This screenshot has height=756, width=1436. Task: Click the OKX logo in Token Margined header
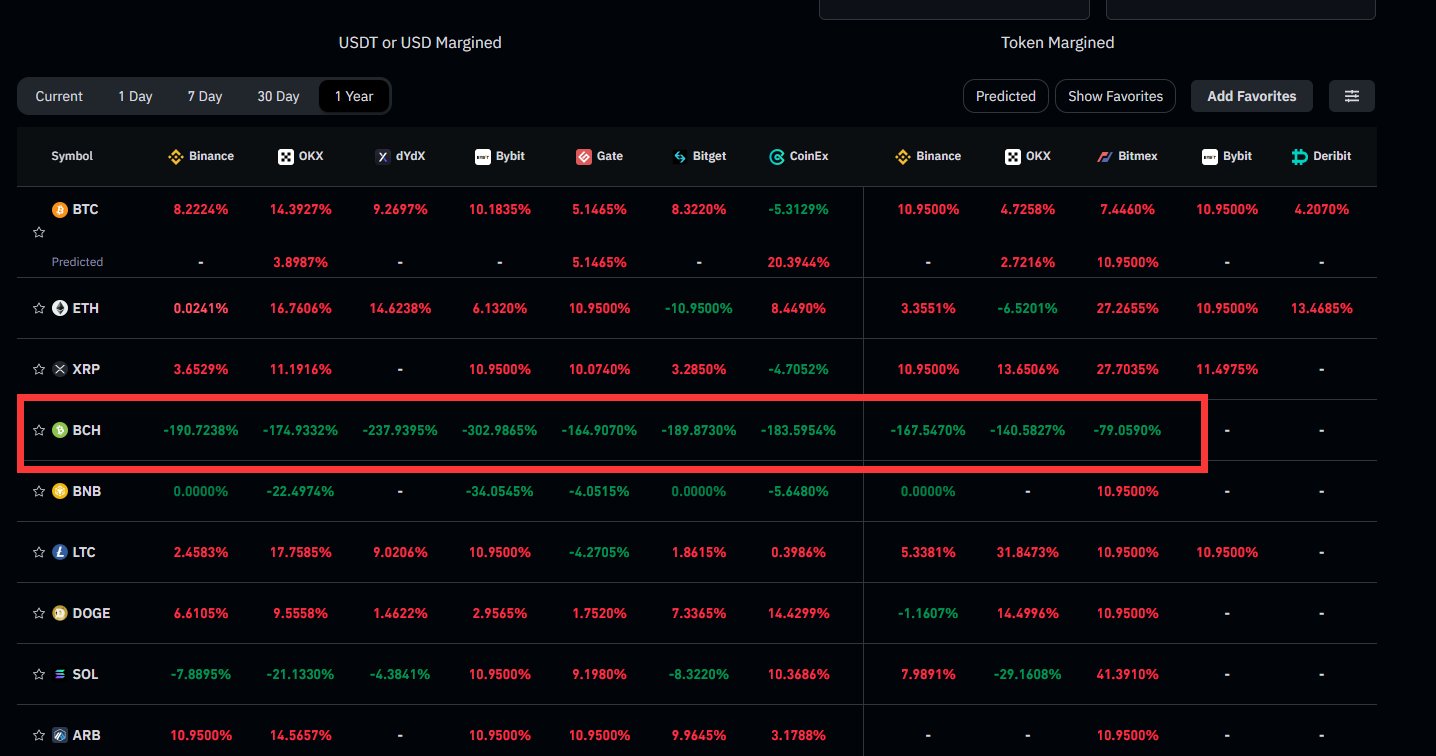(x=1013, y=156)
